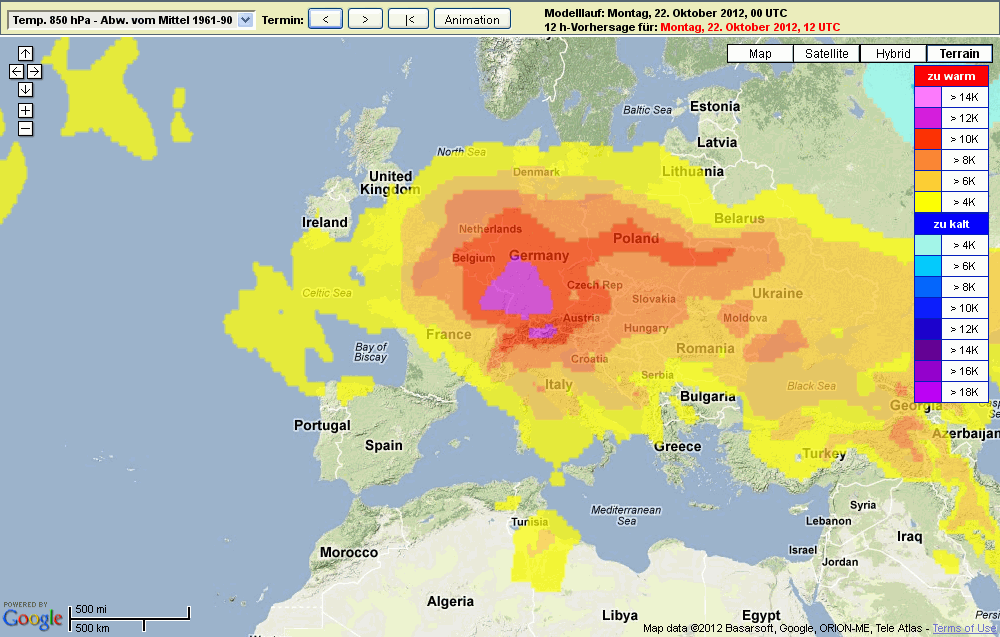
Task: Pan the map up with arrow icon
Action: [26, 53]
